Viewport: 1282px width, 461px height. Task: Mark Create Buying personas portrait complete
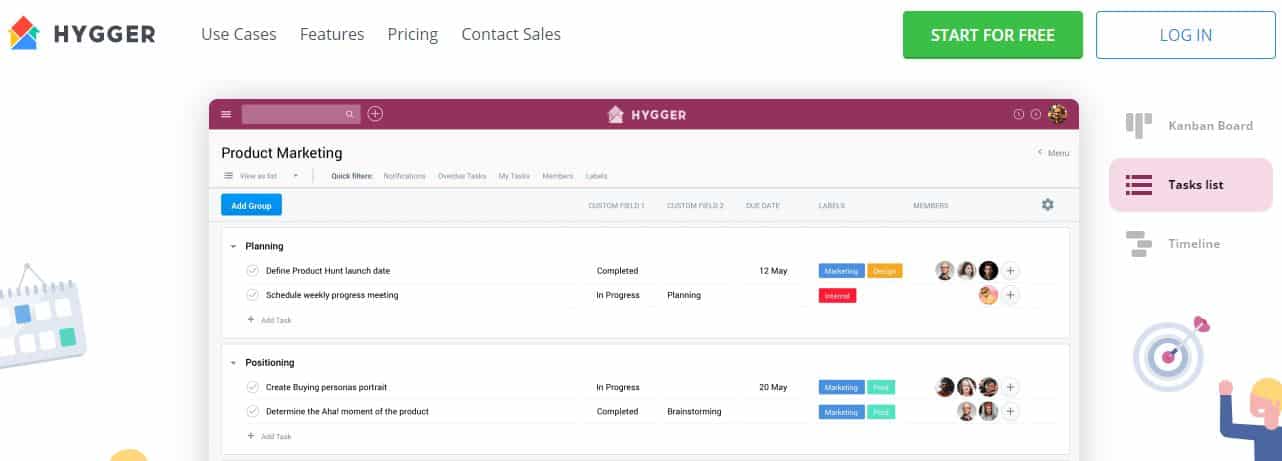(252, 387)
